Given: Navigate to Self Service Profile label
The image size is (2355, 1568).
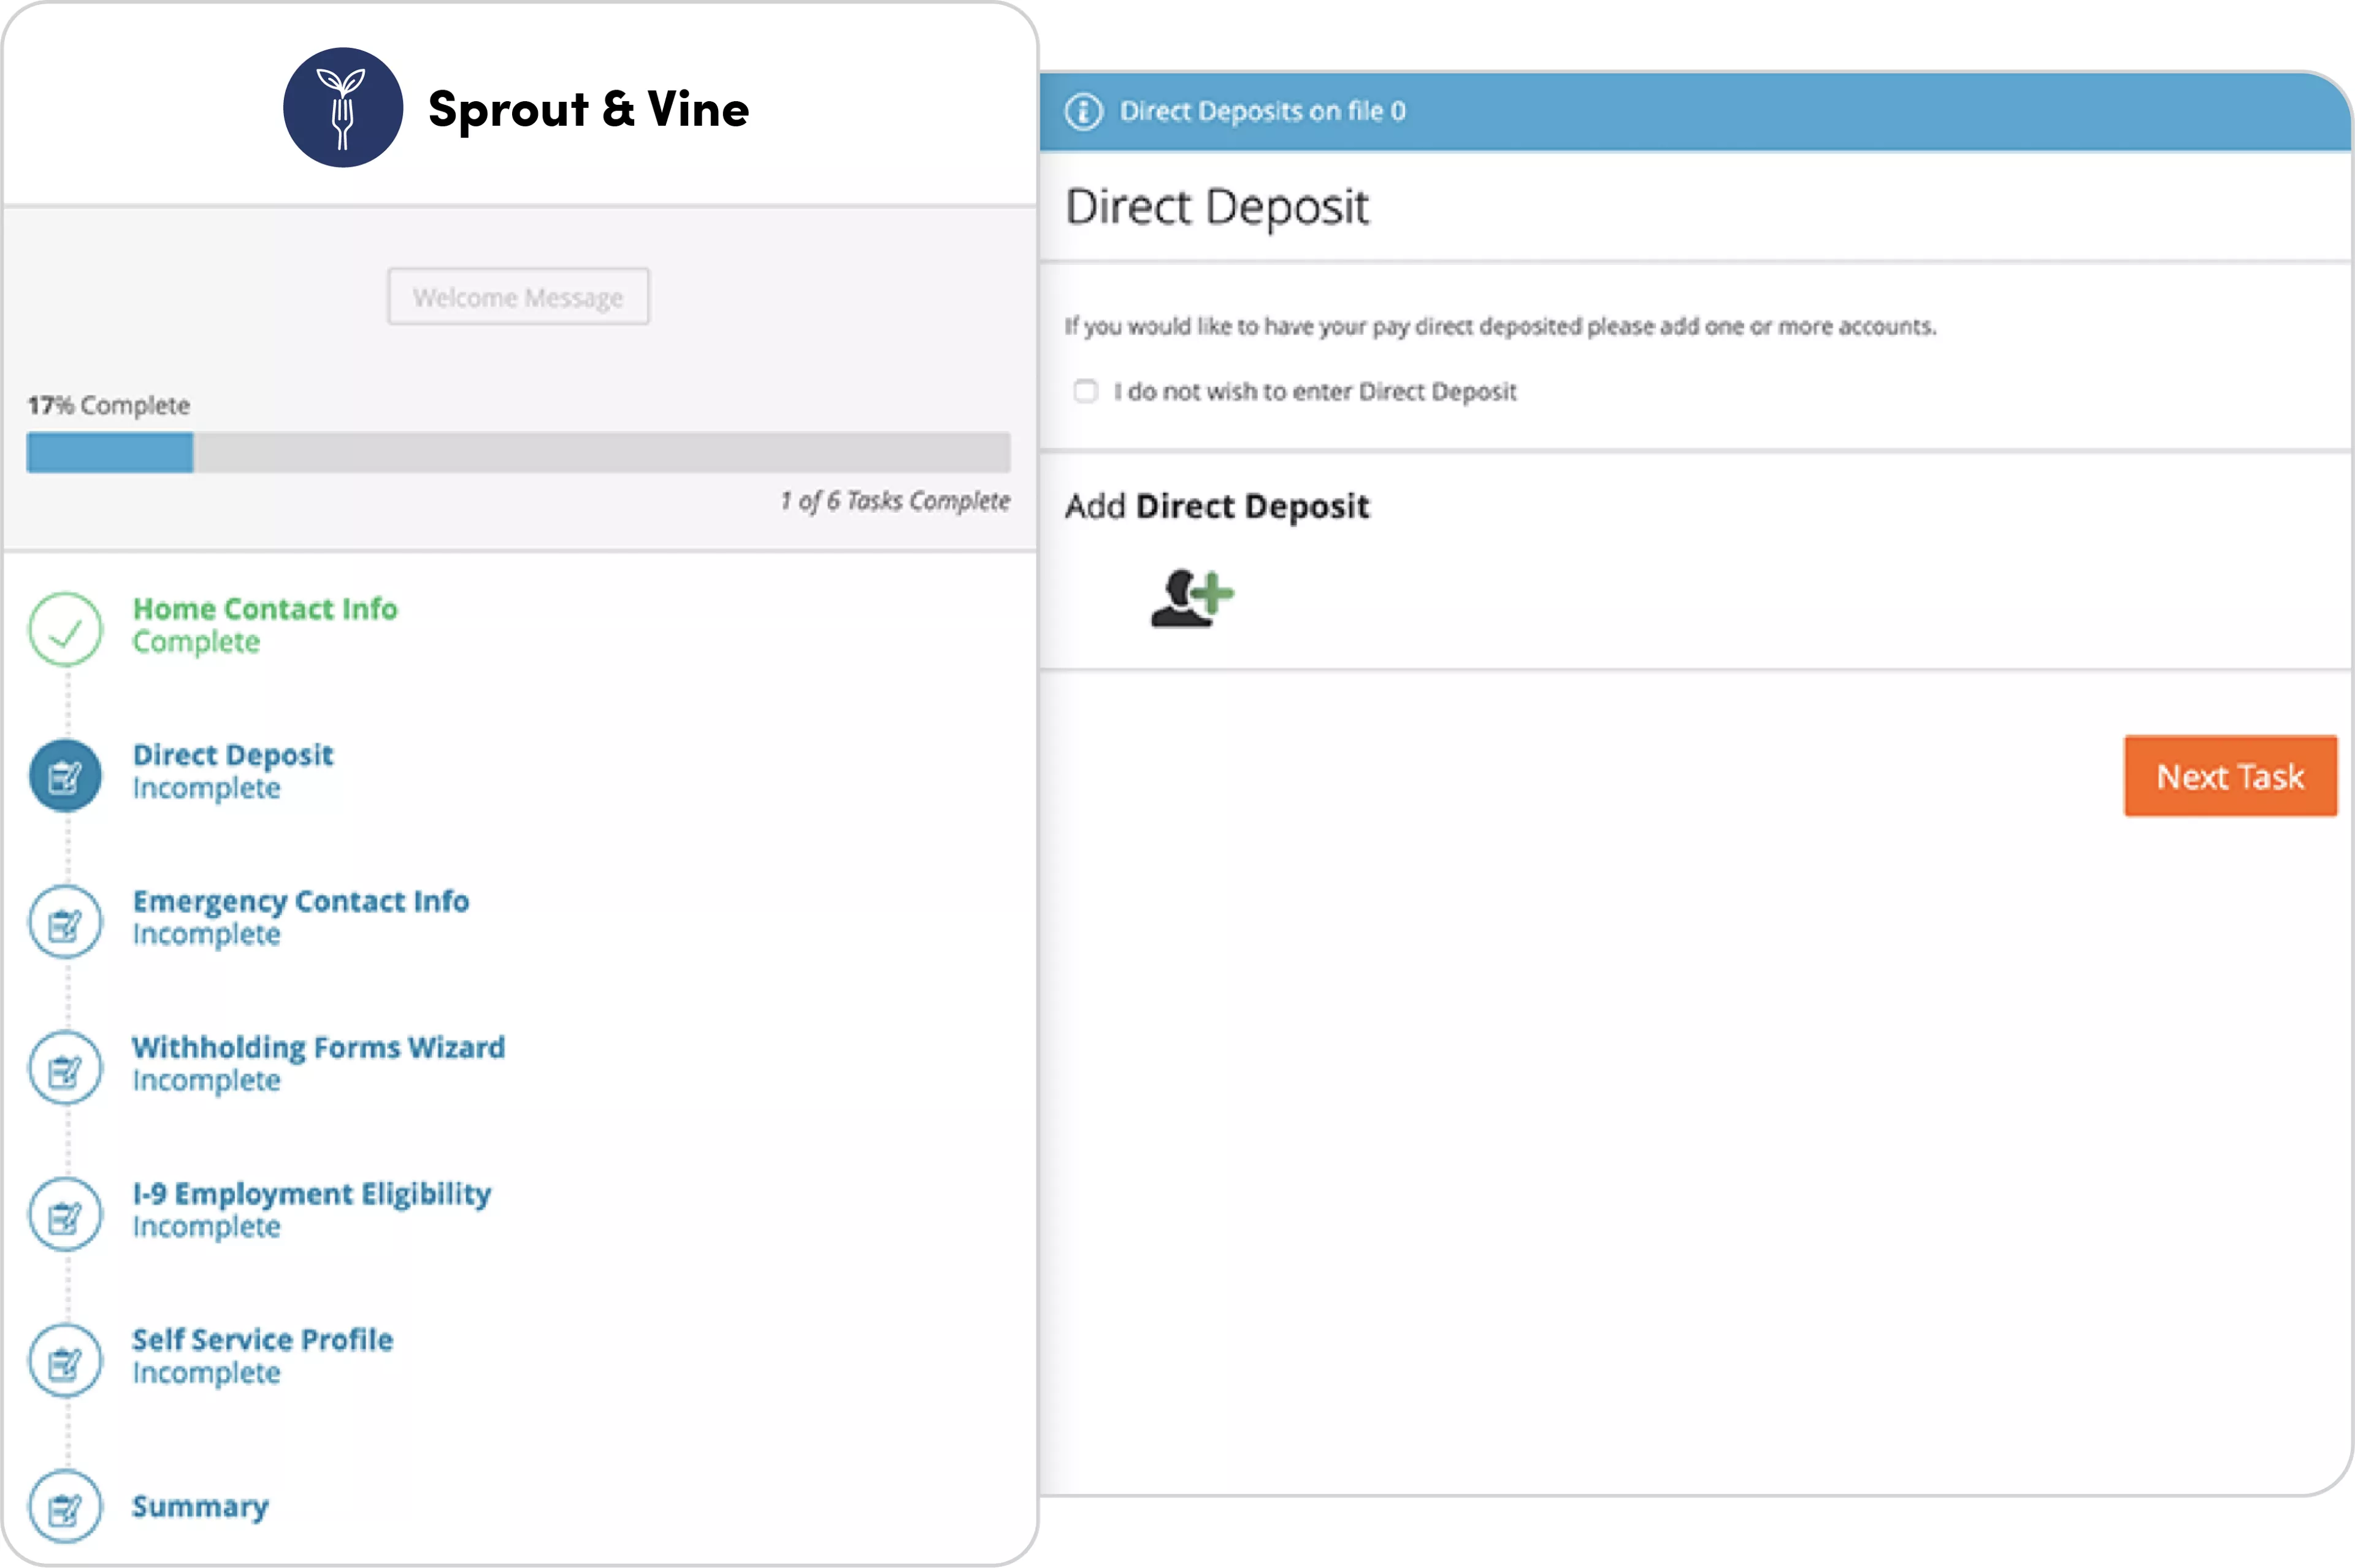Looking at the screenshot, I should click(262, 1340).
